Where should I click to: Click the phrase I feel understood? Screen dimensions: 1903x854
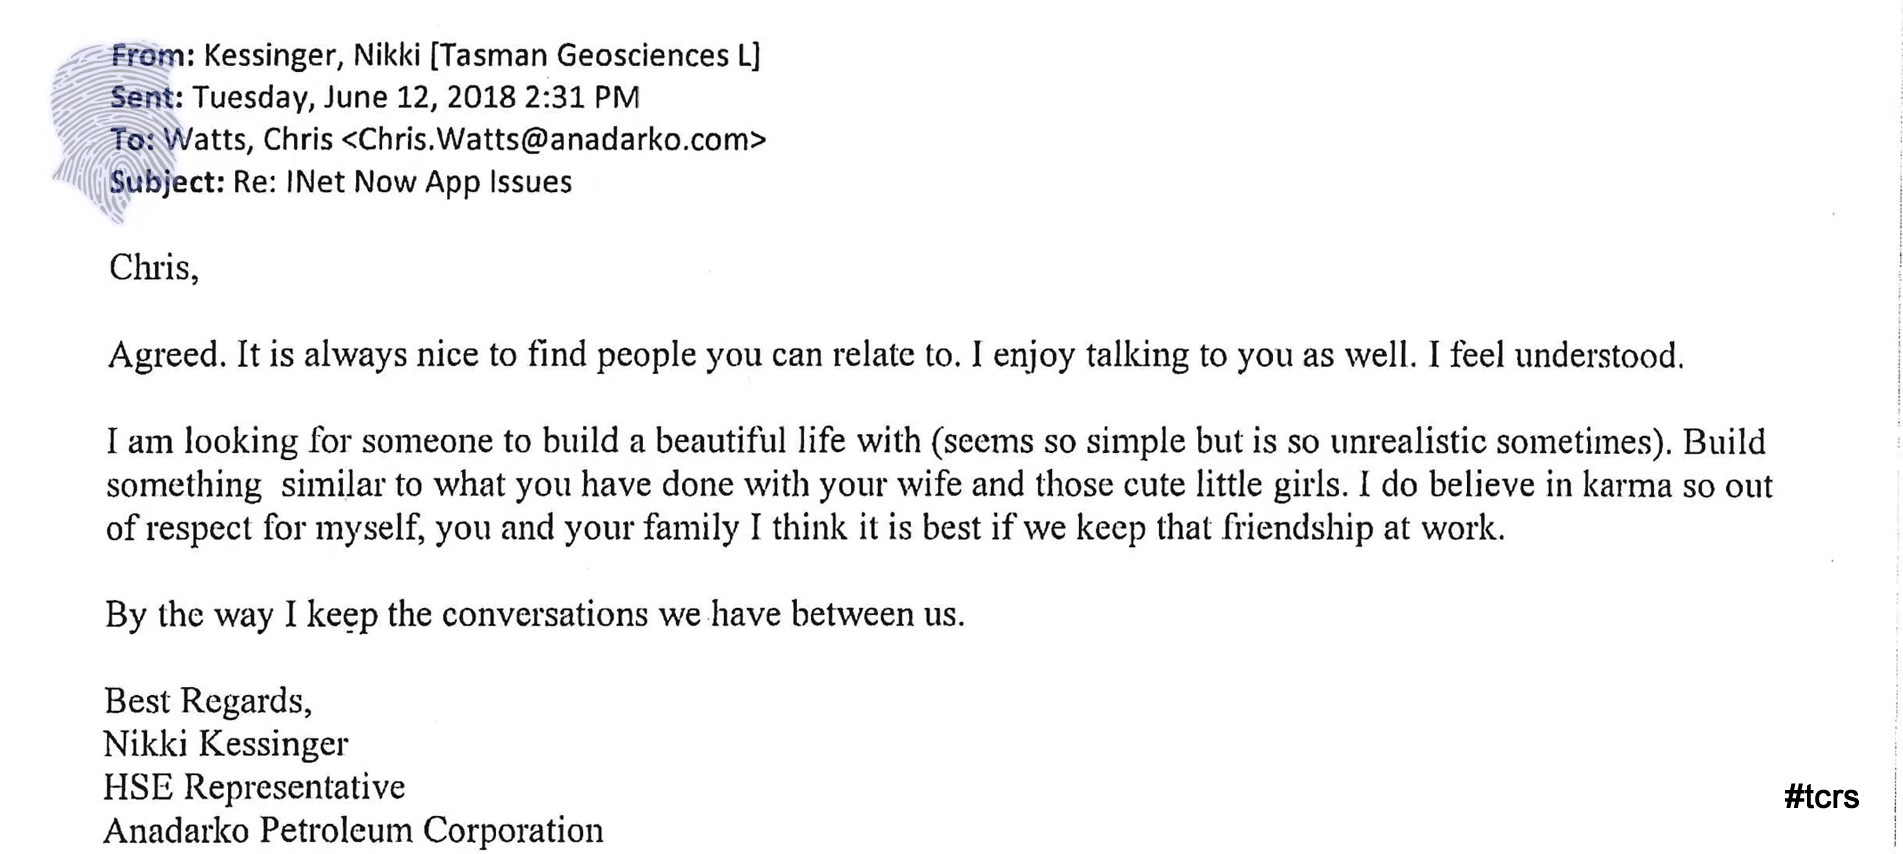click(1556, 355)
